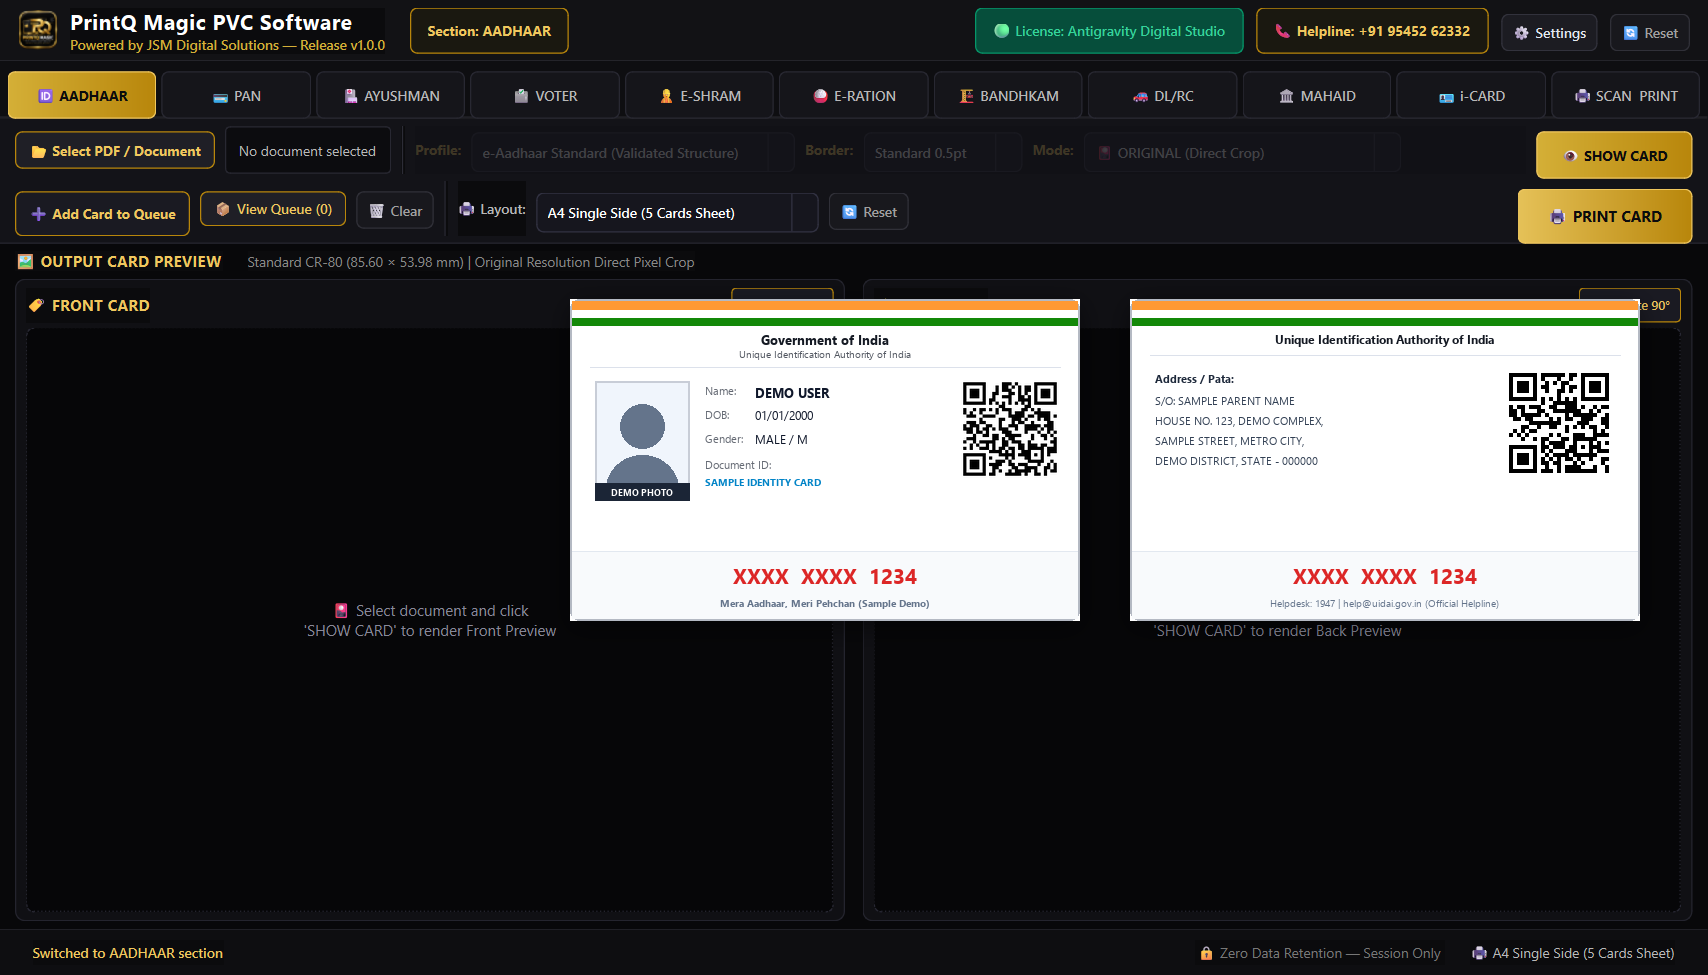The width and height of the screenshot is (1708, 975).
Task: Click the Clear trash button
Action: pyautogui.click(x=395, y=211)
